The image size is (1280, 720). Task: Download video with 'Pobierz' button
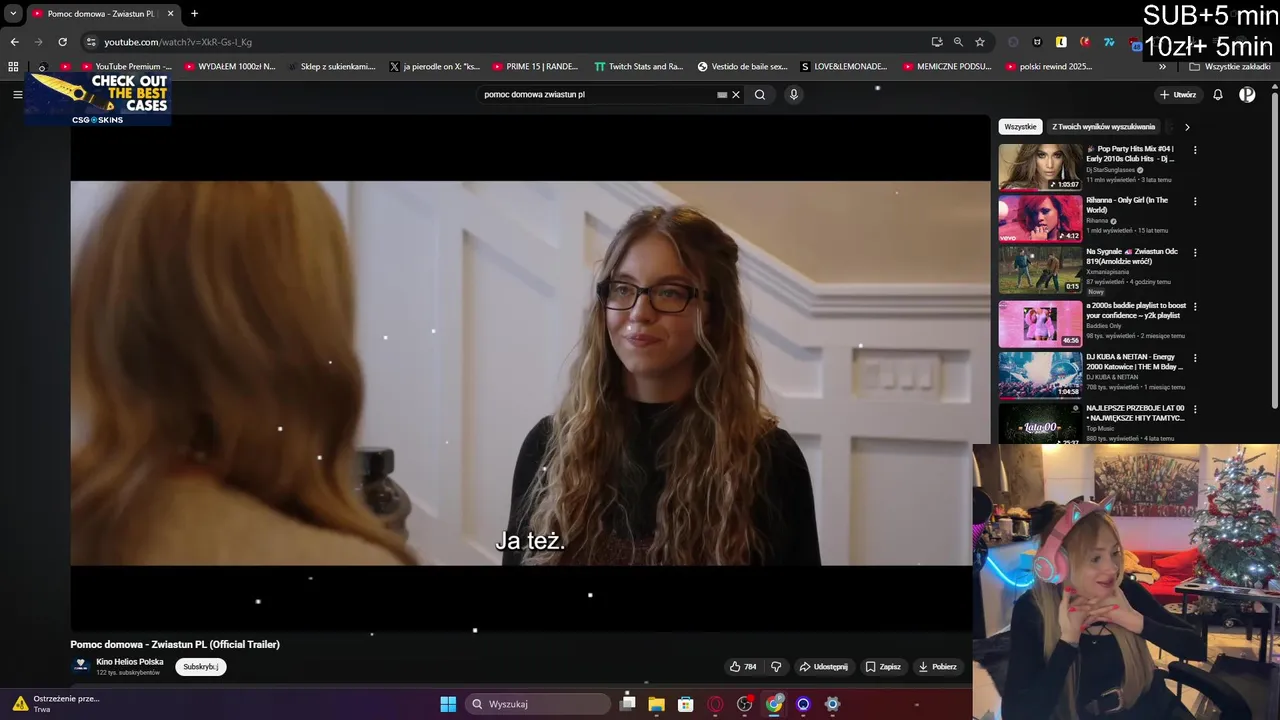click(x=938, y=667)
